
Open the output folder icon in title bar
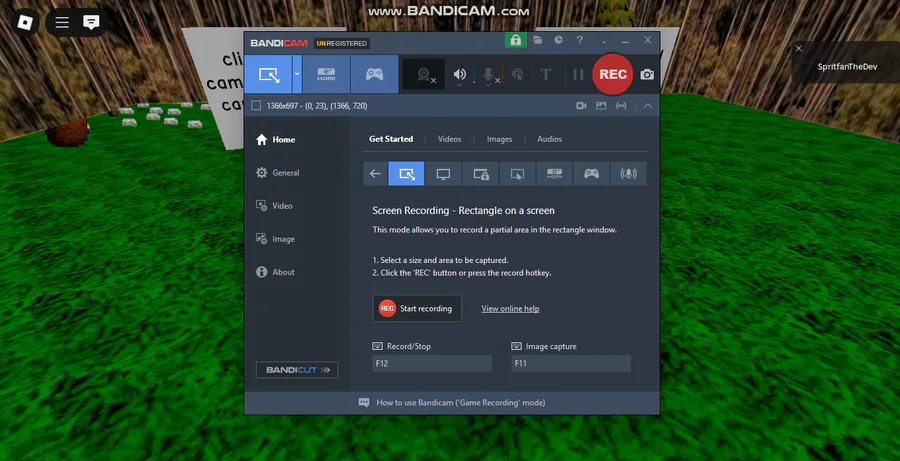point(537,40)
